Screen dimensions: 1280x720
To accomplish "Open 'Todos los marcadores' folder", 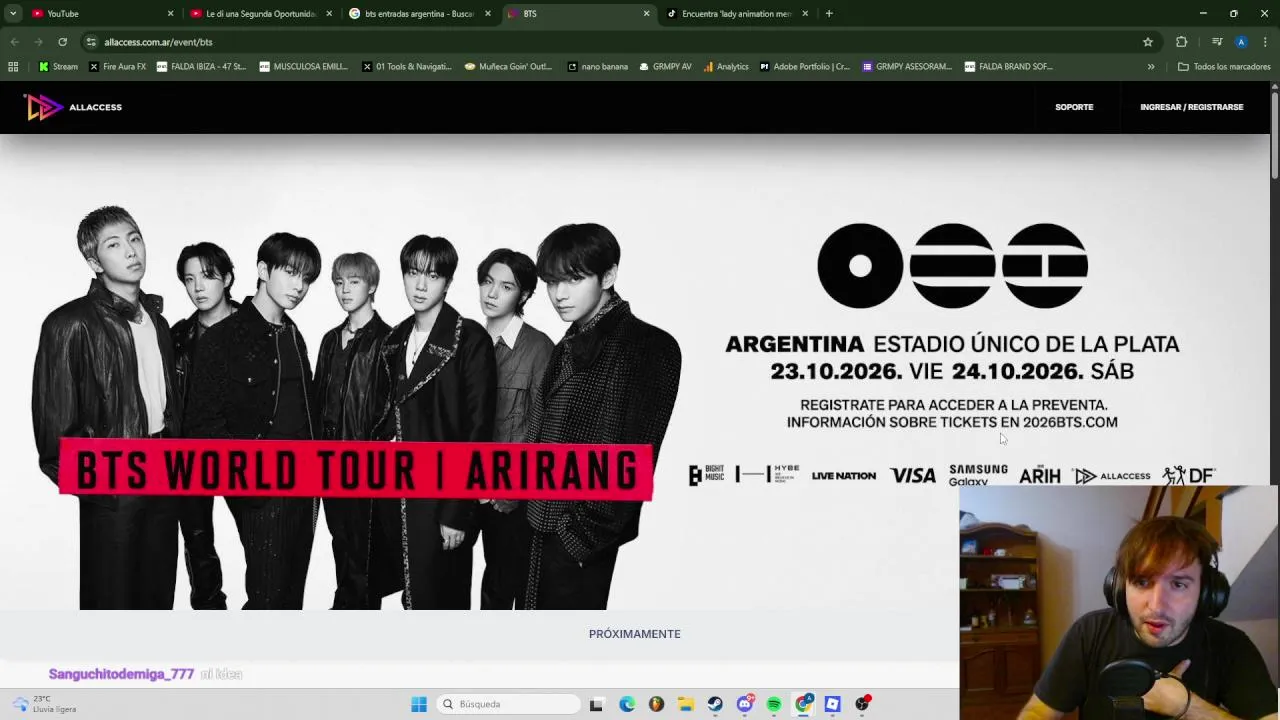I will [1224, 67].
